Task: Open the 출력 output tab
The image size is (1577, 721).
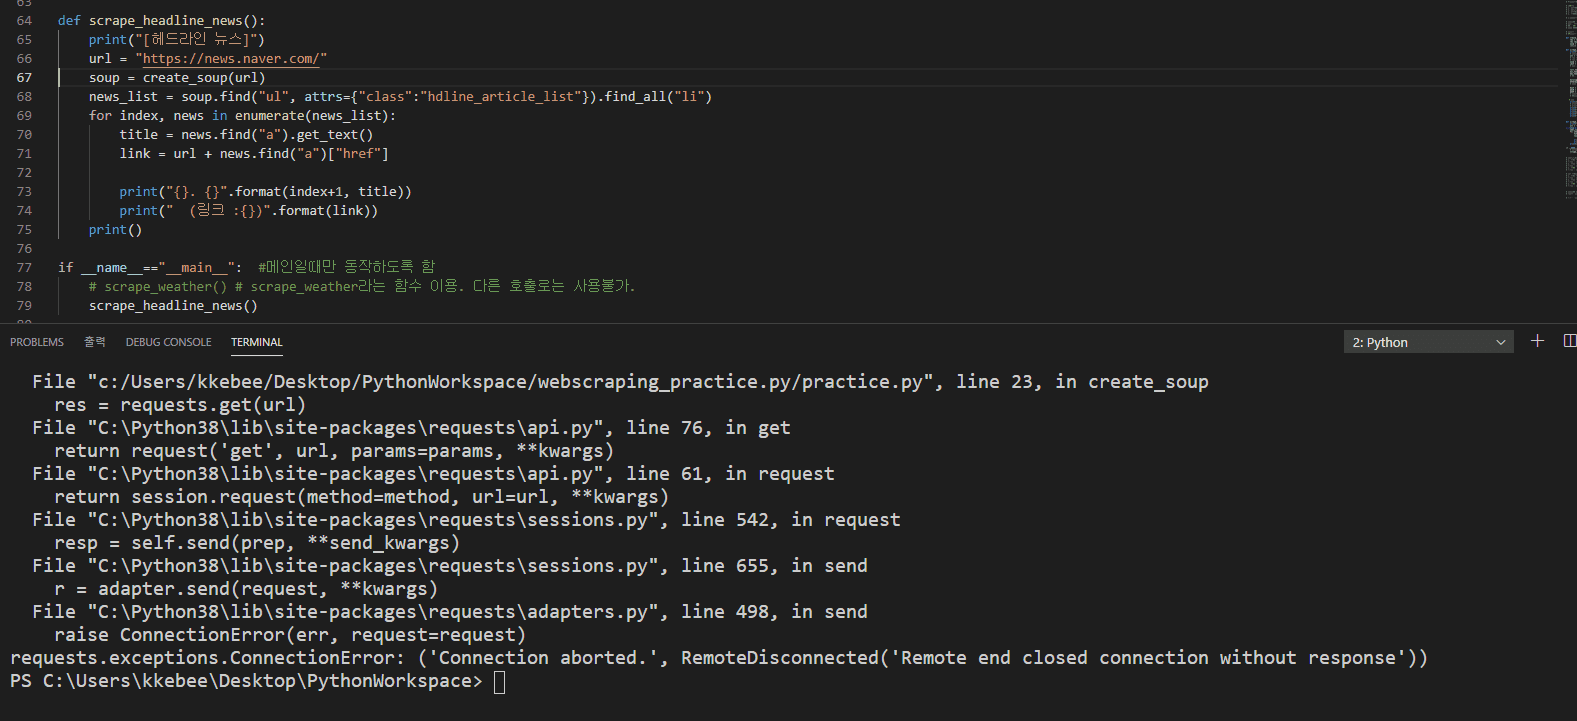Action: 95,342
